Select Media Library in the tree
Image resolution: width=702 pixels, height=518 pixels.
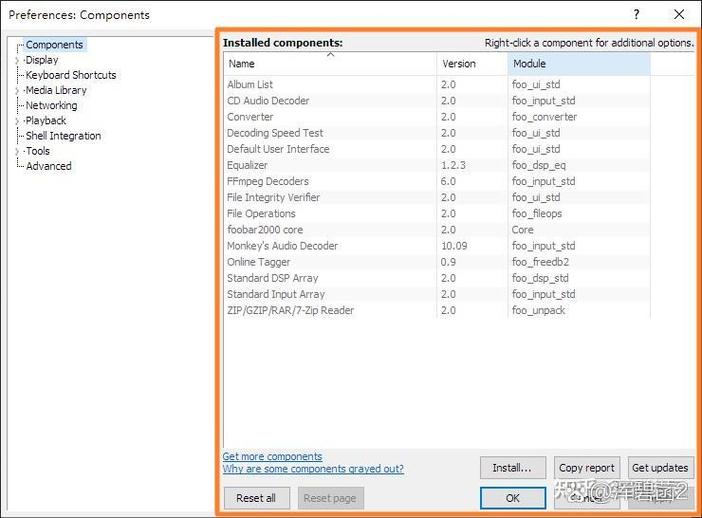click(56, 90)
